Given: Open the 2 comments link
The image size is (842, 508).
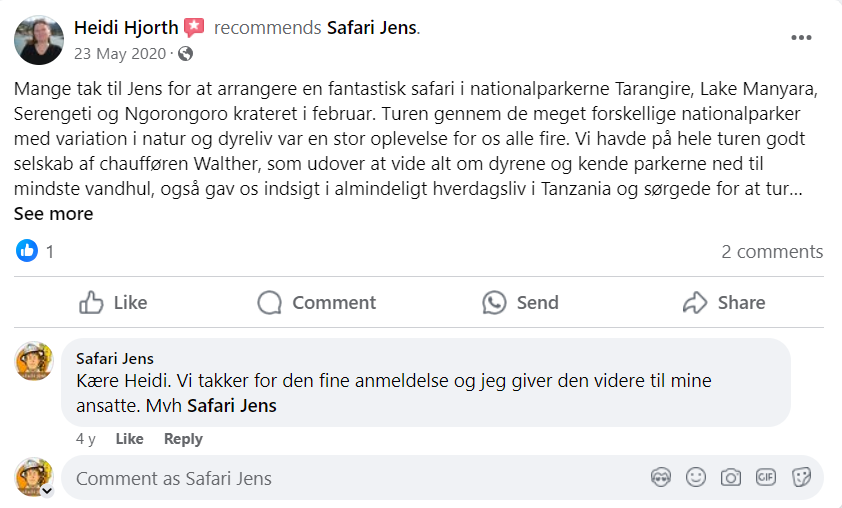Looking at the screenshot, I should click(x=772, y=252).
